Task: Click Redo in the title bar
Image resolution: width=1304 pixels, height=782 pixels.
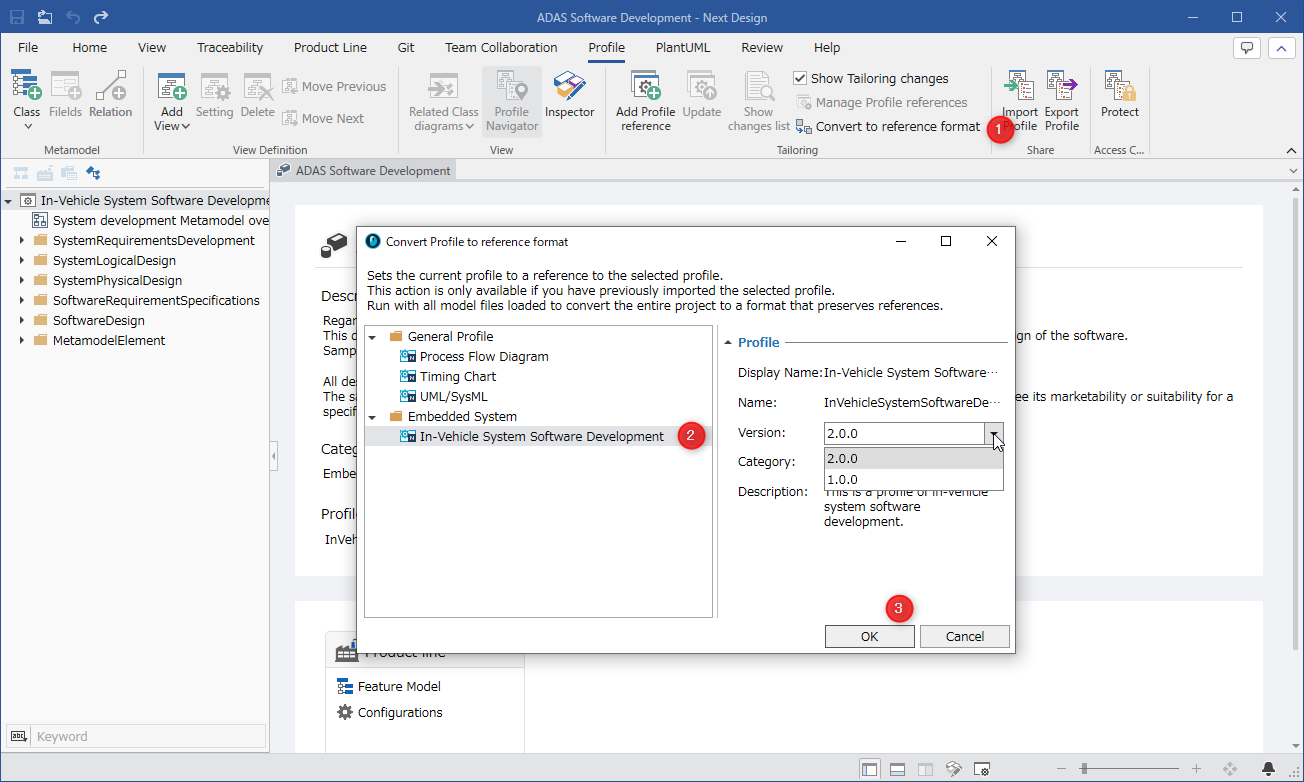Action: pos(101,17)
